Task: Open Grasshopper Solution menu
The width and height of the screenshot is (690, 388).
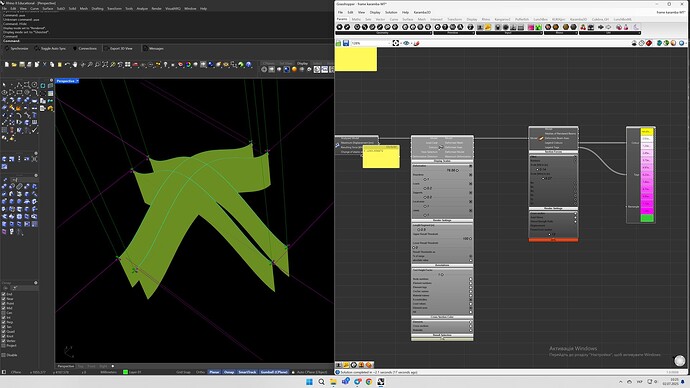Action: [391, 12]
